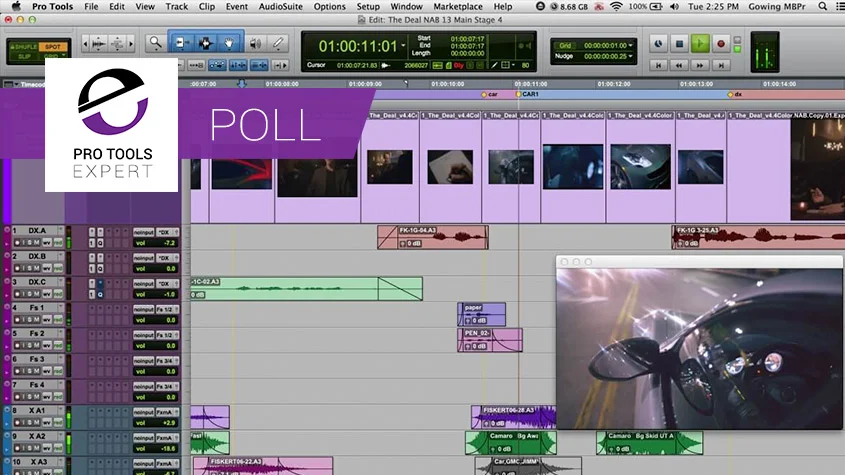
Task: Select the FK-1G-04.A3 dialogue clip
Action: coord(433,237)
